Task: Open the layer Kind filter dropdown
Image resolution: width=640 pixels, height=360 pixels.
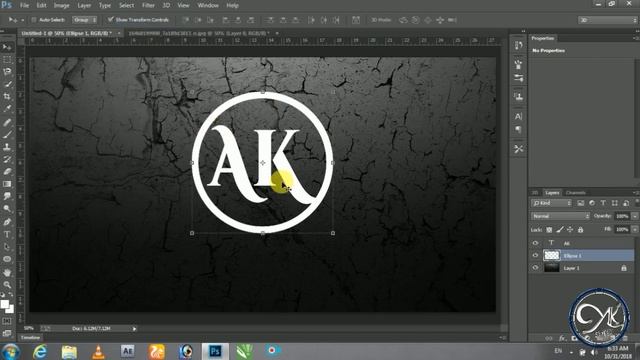Action: click(551, 203)
